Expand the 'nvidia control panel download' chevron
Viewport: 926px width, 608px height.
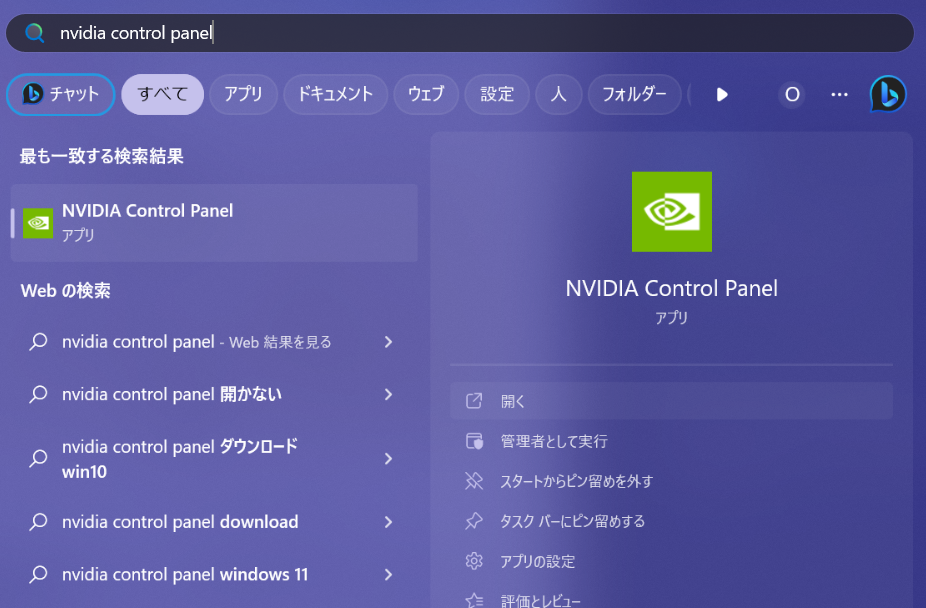tap(388, 522)
